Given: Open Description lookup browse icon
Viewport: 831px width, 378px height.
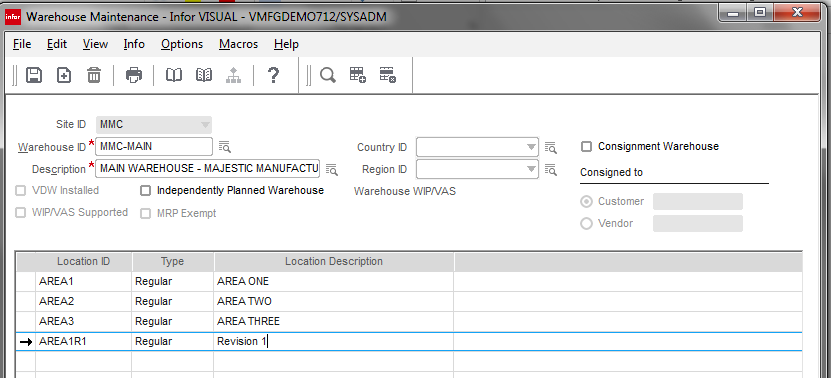Looking at the screenshot, I should point(332,170).
